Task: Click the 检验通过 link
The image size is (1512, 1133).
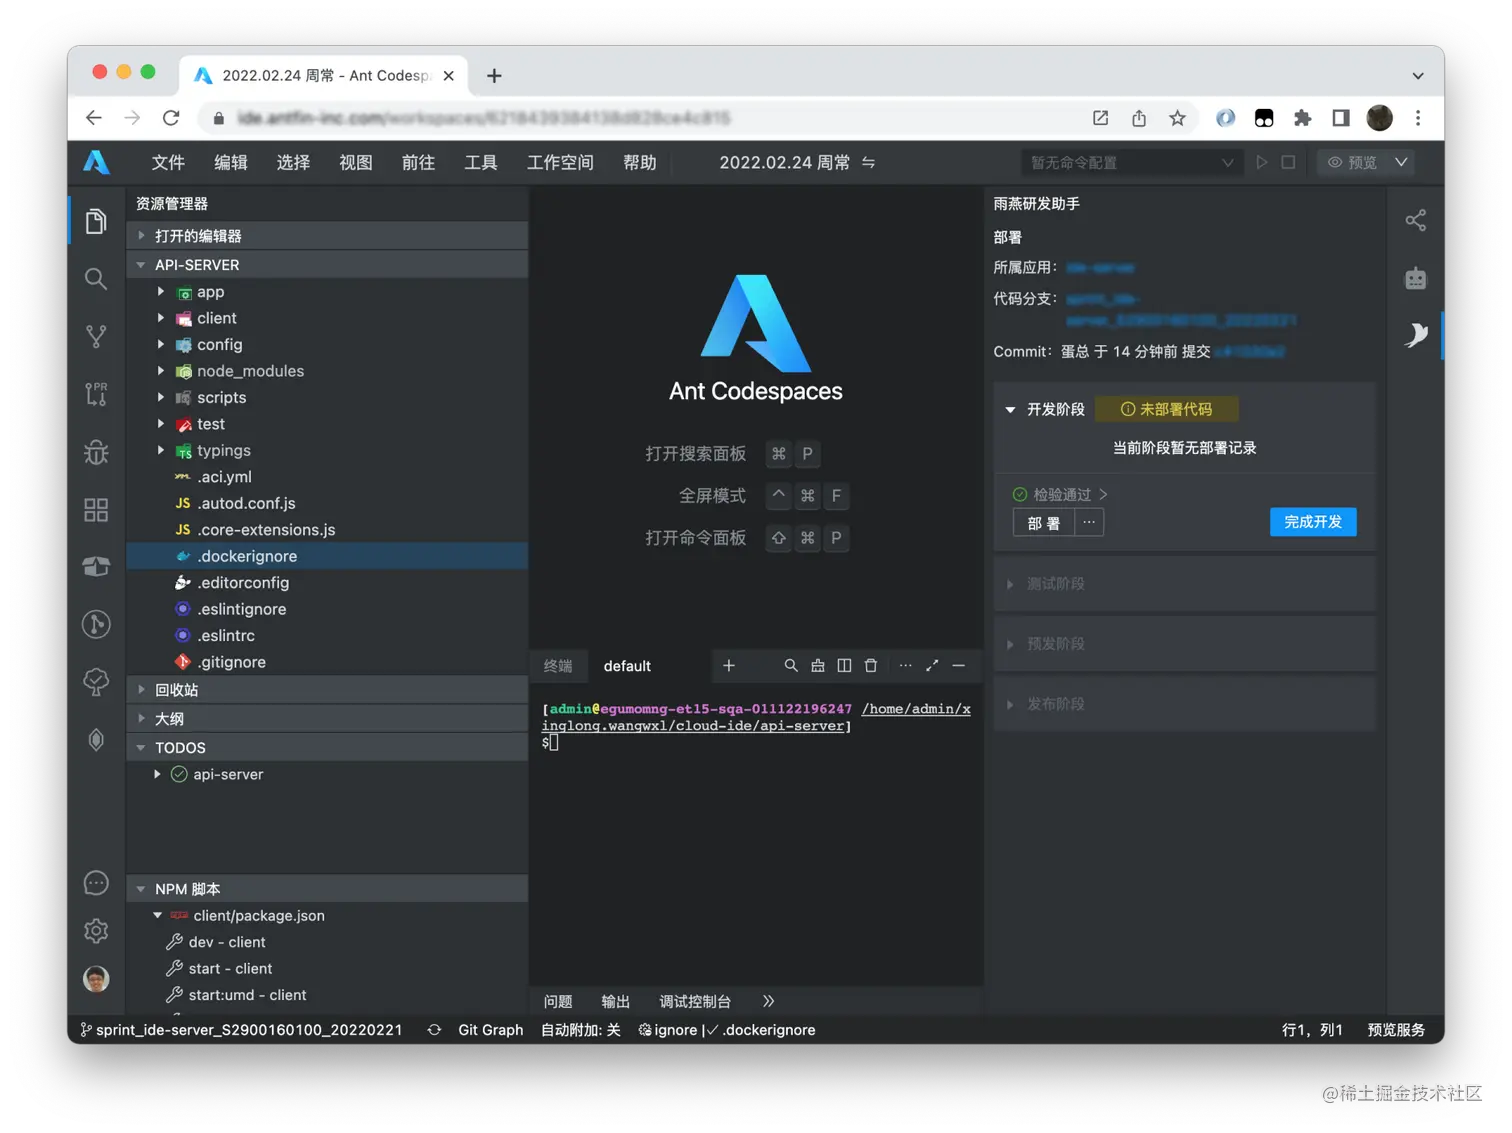Action: tap(1060, 495)
